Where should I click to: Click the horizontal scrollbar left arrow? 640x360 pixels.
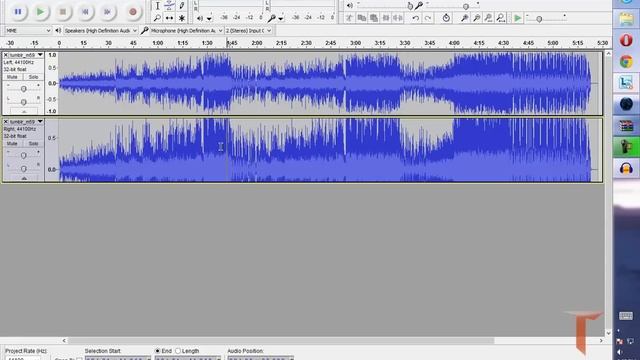pos(64,340)
